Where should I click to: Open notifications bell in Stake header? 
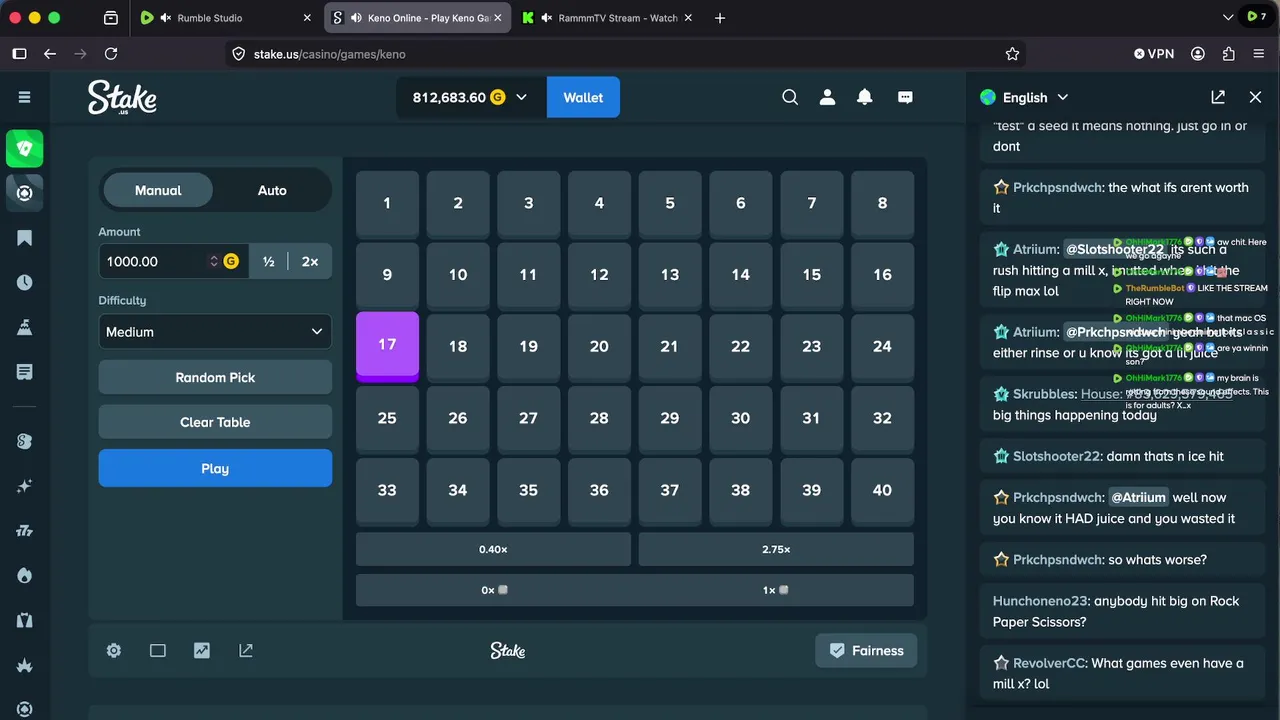pos(865,97)
